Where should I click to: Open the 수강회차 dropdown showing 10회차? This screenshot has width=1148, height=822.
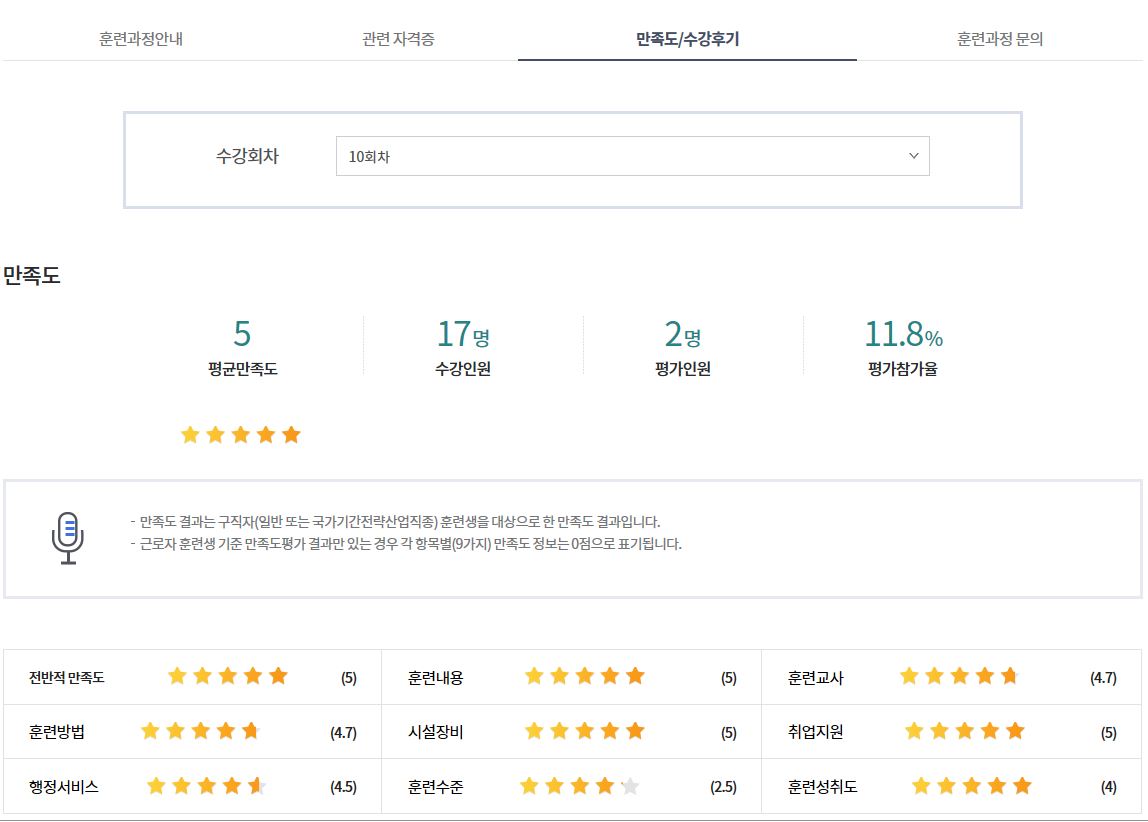(x=632, y=157)
